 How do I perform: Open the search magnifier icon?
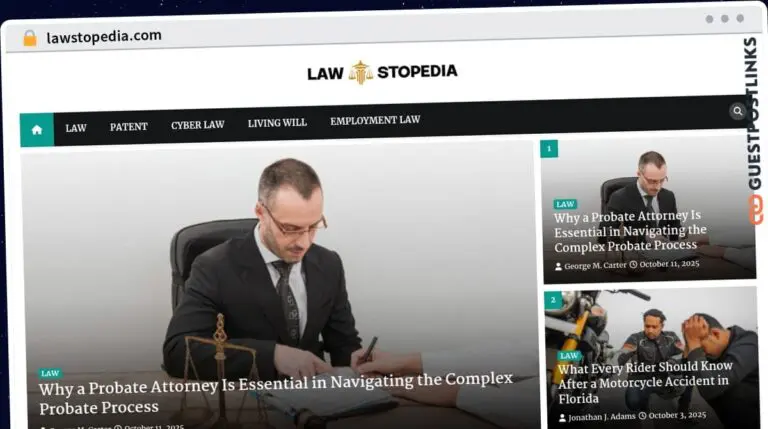tap(737, 111)
